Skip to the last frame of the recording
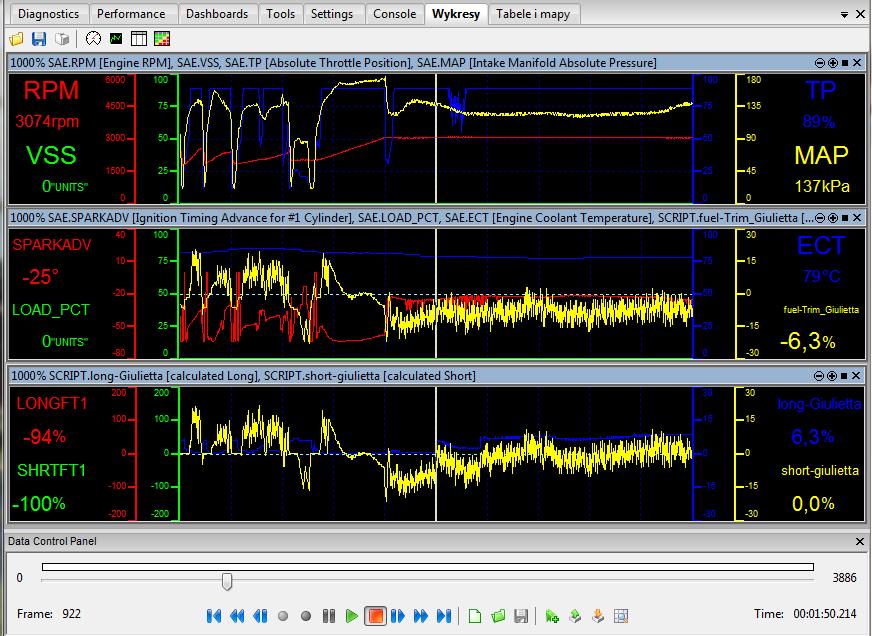The height and width of the screenshot is (636, 872). coord(444,616)
